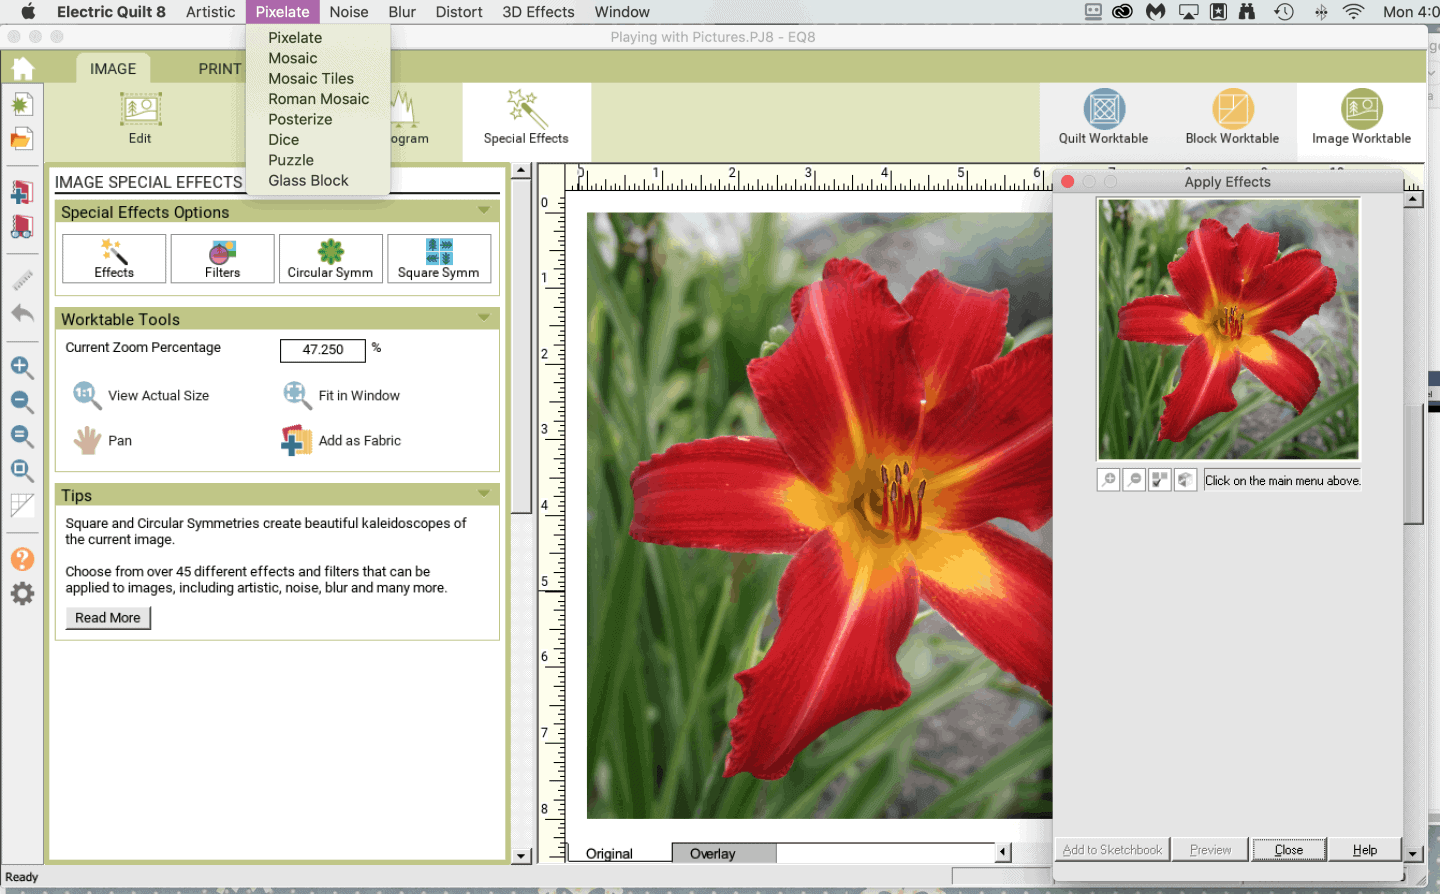Click the flower preview thumbnail in Apply Effects
1440x894 pixels.
[1228, 329]
